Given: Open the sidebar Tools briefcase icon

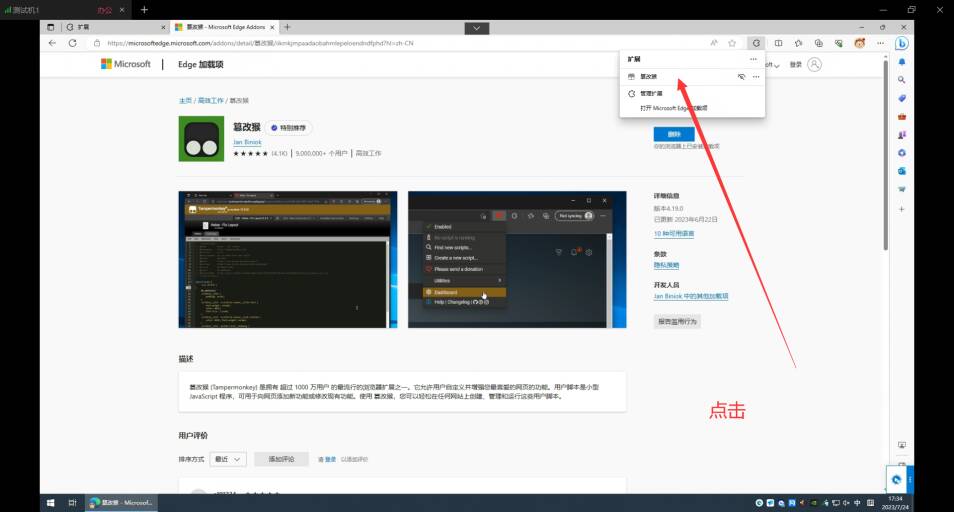Looking at the screenshot, I should pyautogui.click(x=902, y=116).
